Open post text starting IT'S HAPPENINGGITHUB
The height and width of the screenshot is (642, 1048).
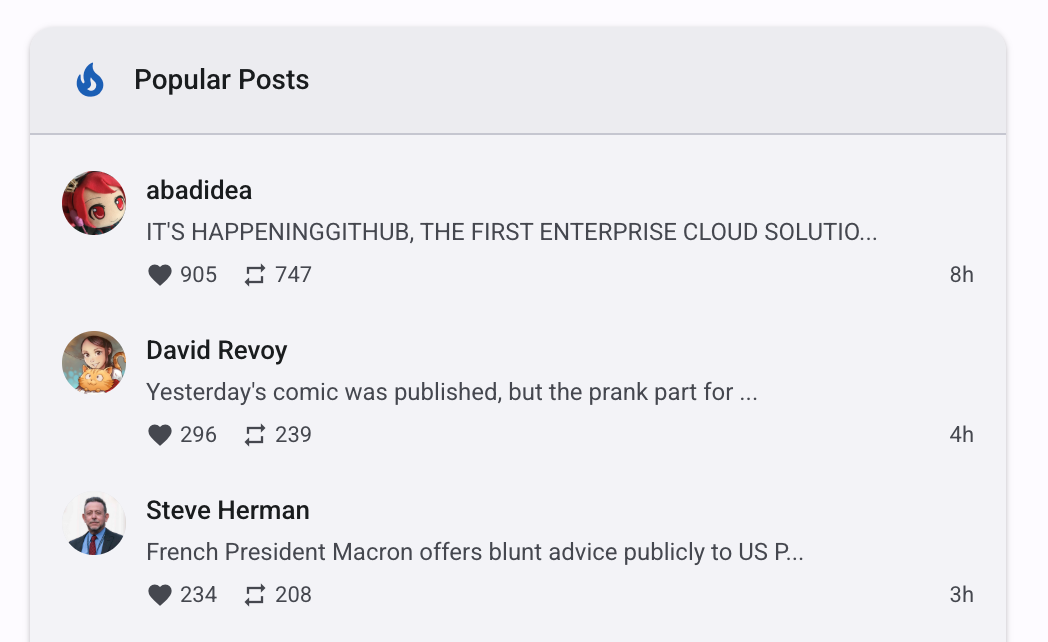click(511, 232)
